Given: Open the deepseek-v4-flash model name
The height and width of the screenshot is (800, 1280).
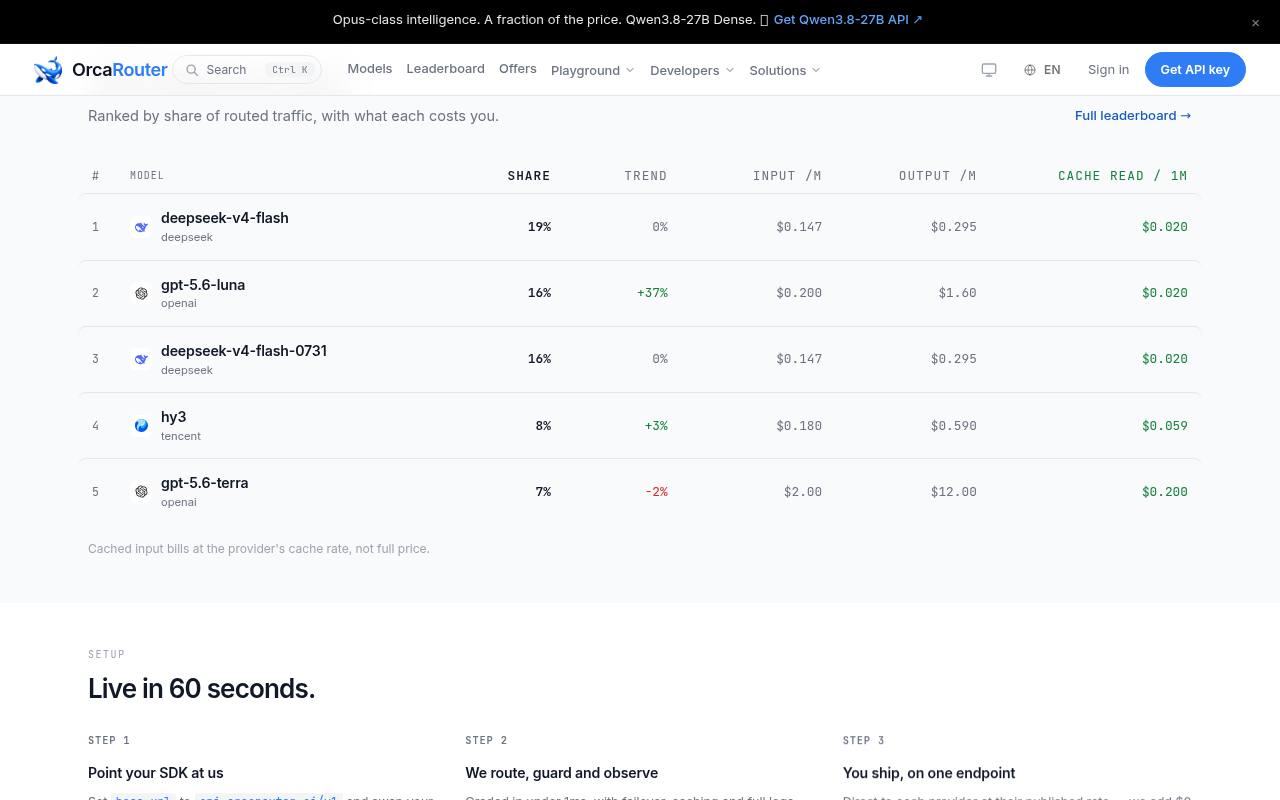Looking at the screenshot, I should [225, 218].
